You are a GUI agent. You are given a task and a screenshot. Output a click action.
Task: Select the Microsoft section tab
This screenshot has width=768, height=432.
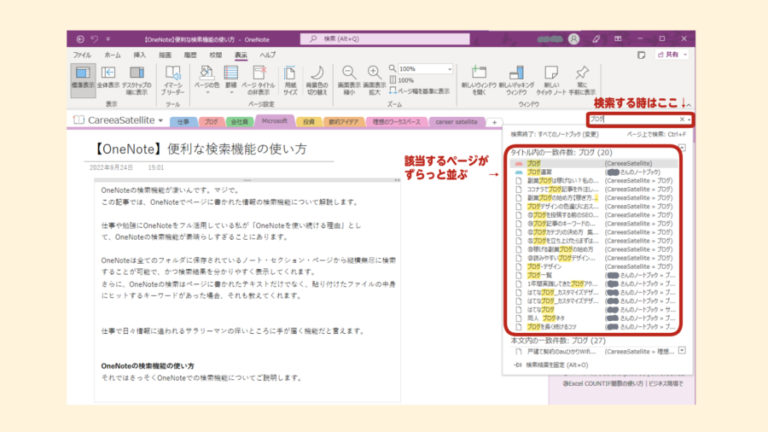click(275, 120)
